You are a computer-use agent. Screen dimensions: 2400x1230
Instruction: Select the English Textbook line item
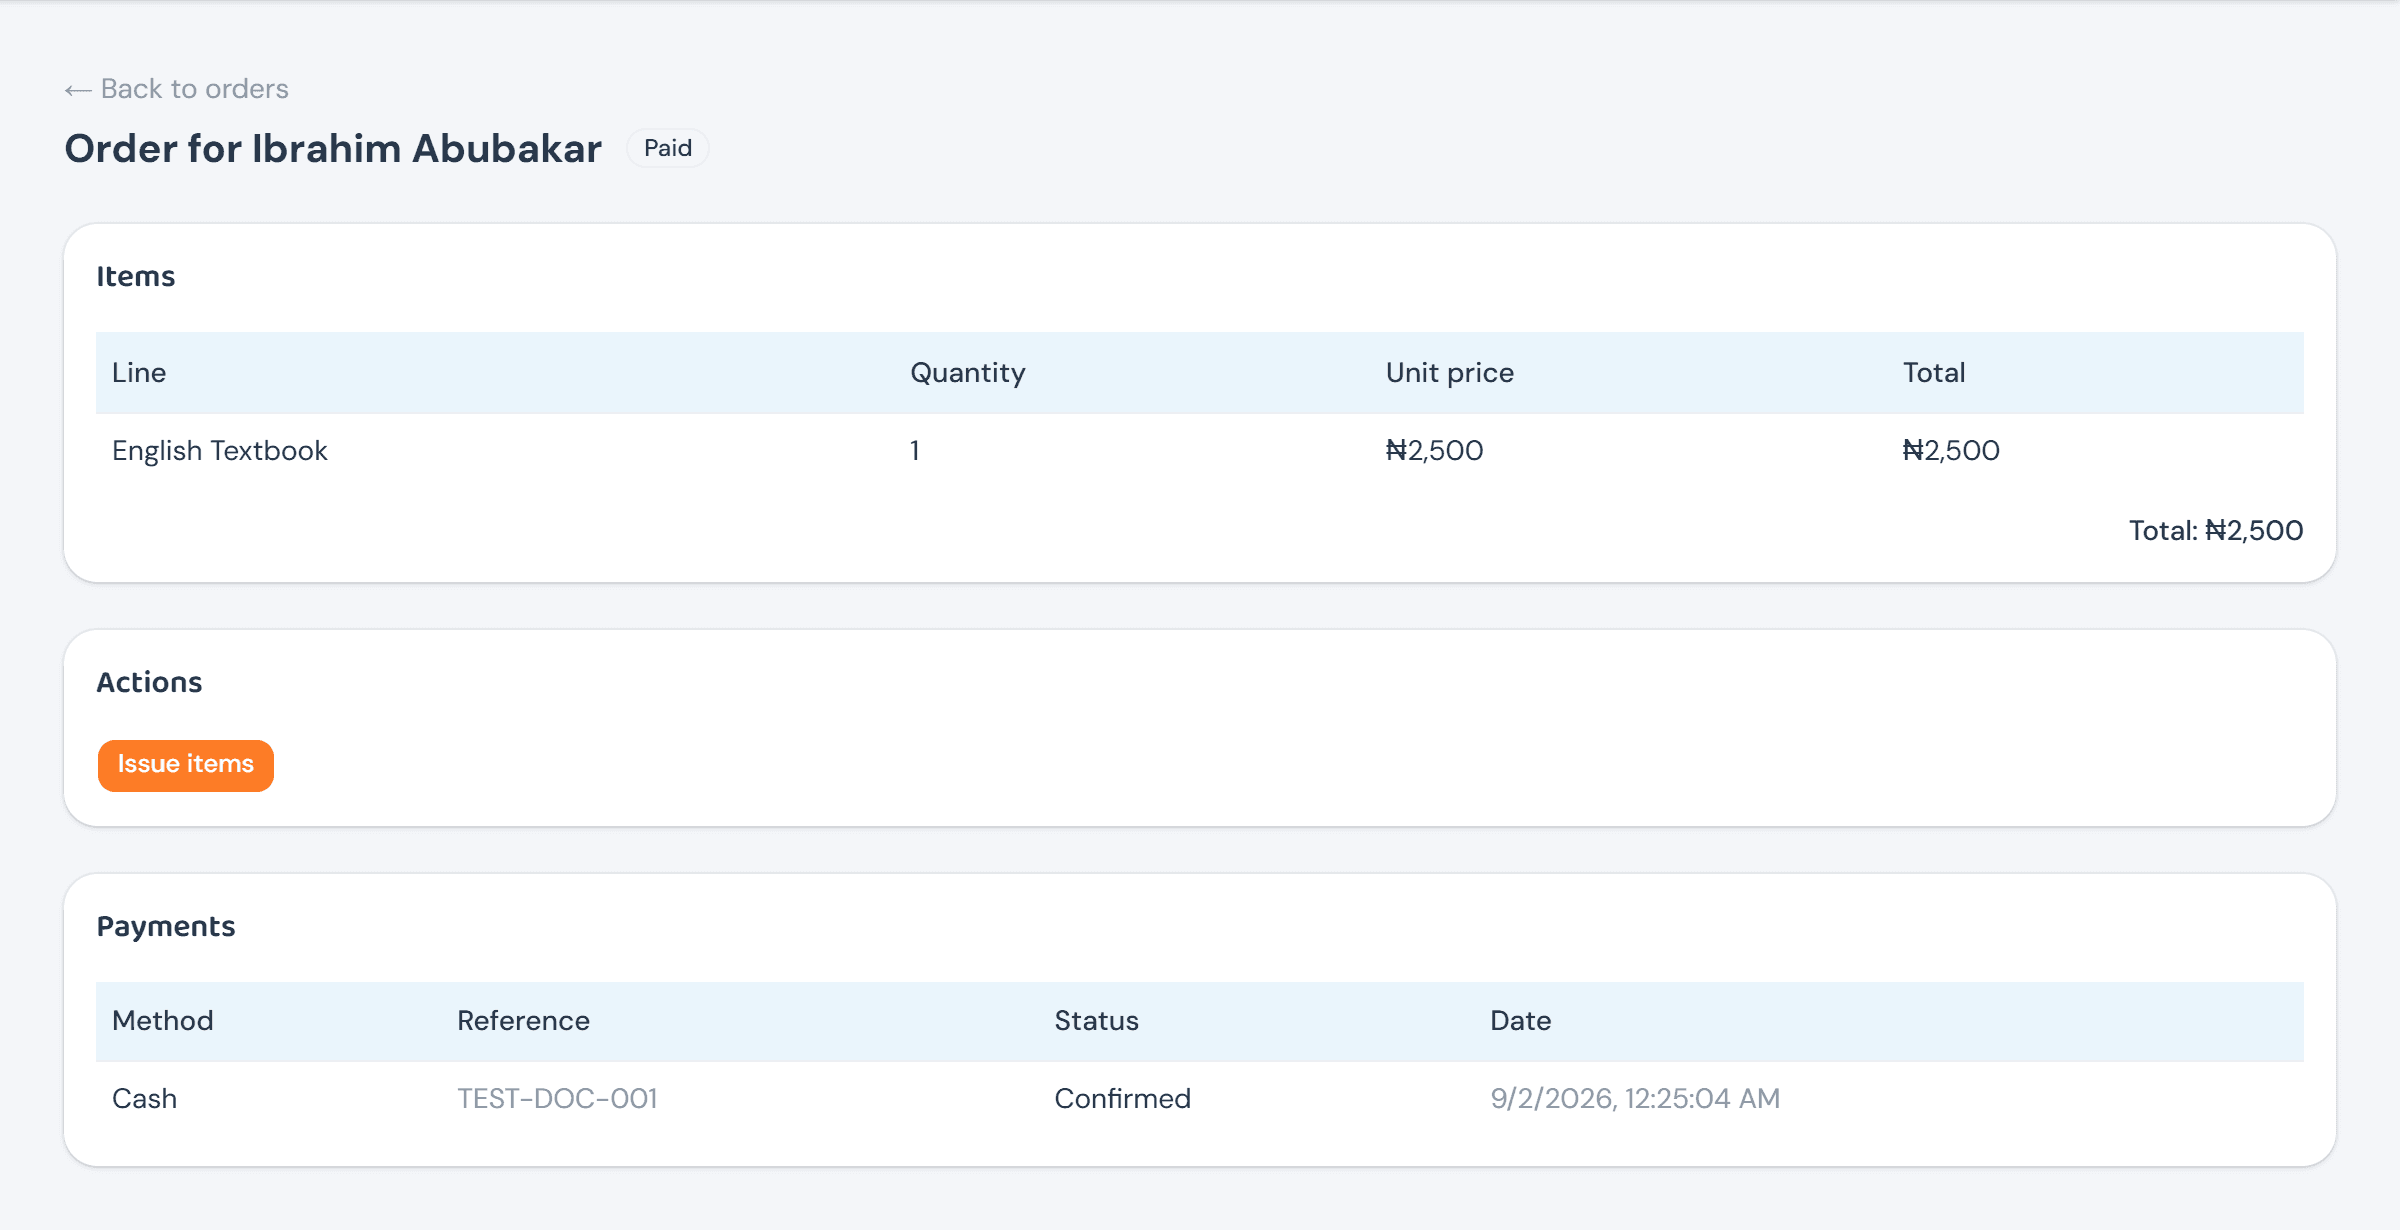tap(220, 451)
